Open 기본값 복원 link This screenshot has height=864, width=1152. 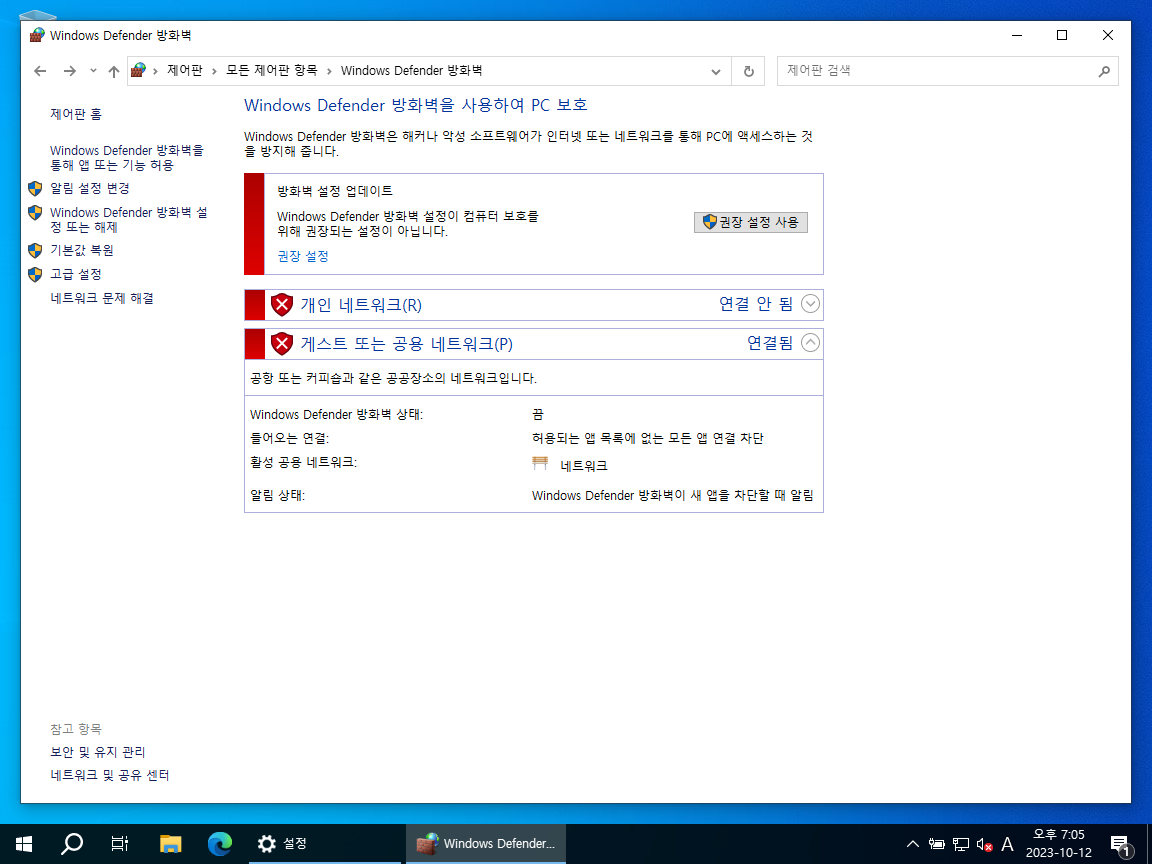click(82, 250)
